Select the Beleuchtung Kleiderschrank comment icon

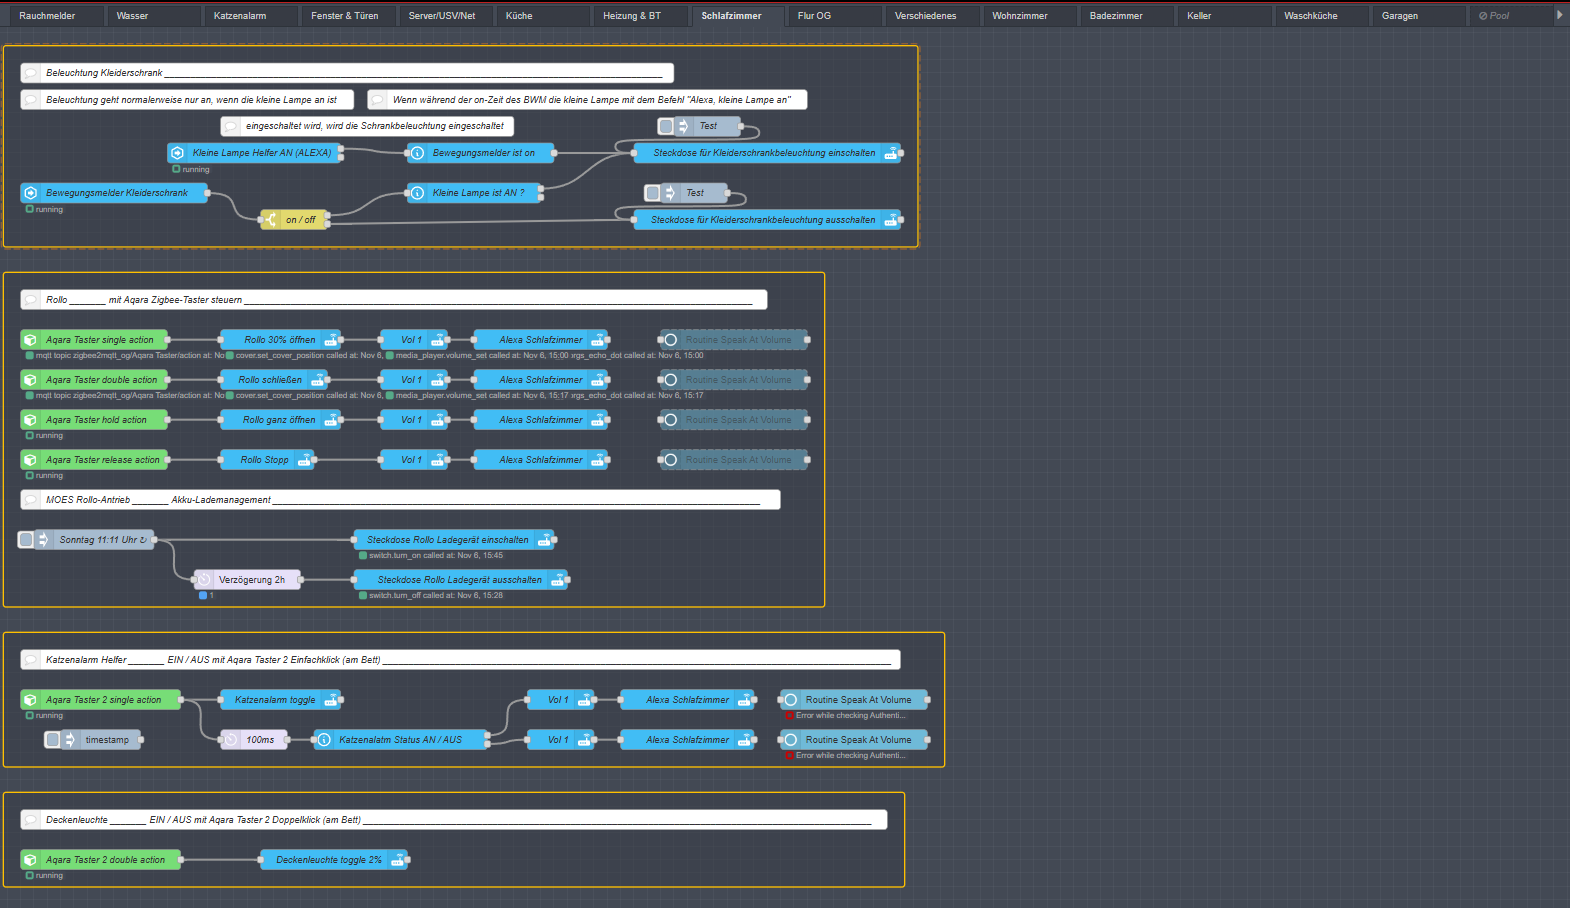click(x=31, y=73)
